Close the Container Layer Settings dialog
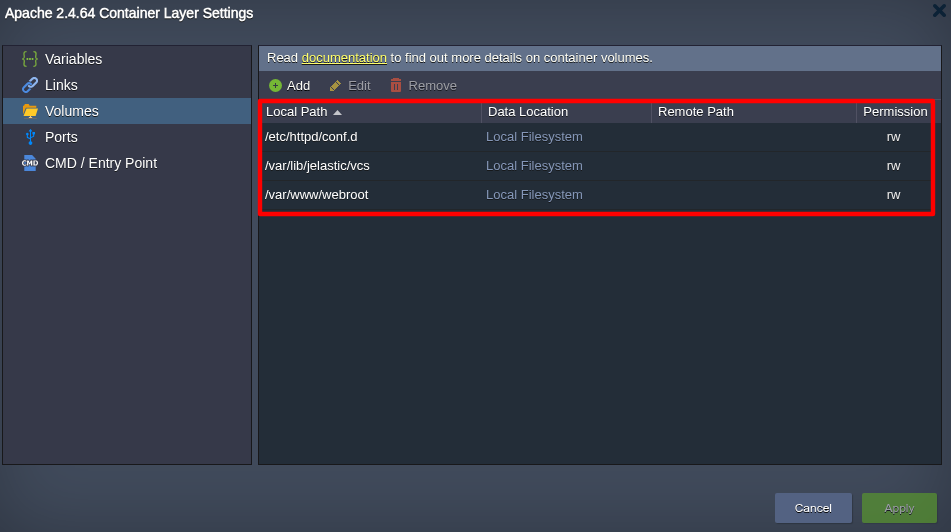The height and width of the screenshot is (532, 951). (939, 11)
